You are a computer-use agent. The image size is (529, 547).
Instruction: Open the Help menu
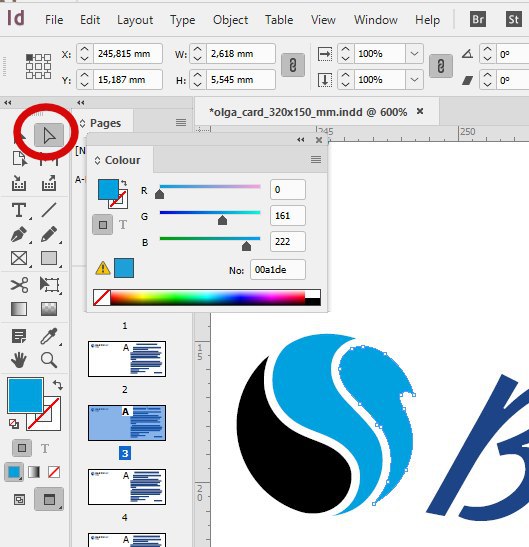tap(427, 20)
